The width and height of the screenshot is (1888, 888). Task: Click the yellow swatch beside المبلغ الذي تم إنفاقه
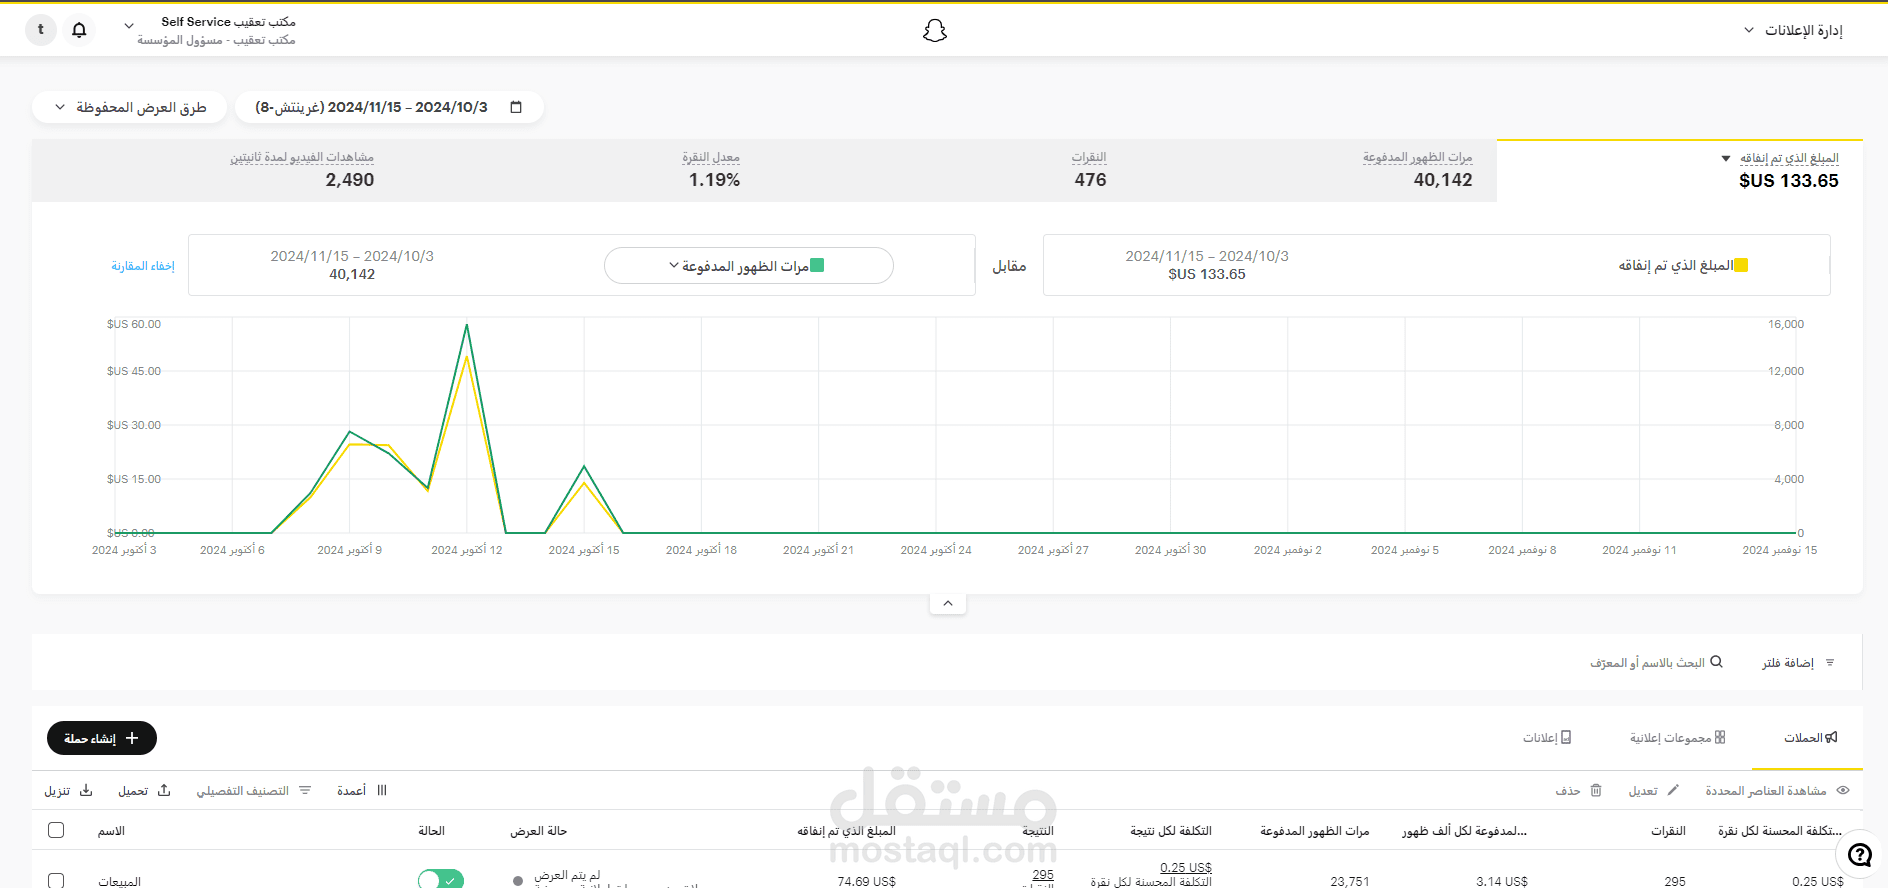tap(1741, 265)
